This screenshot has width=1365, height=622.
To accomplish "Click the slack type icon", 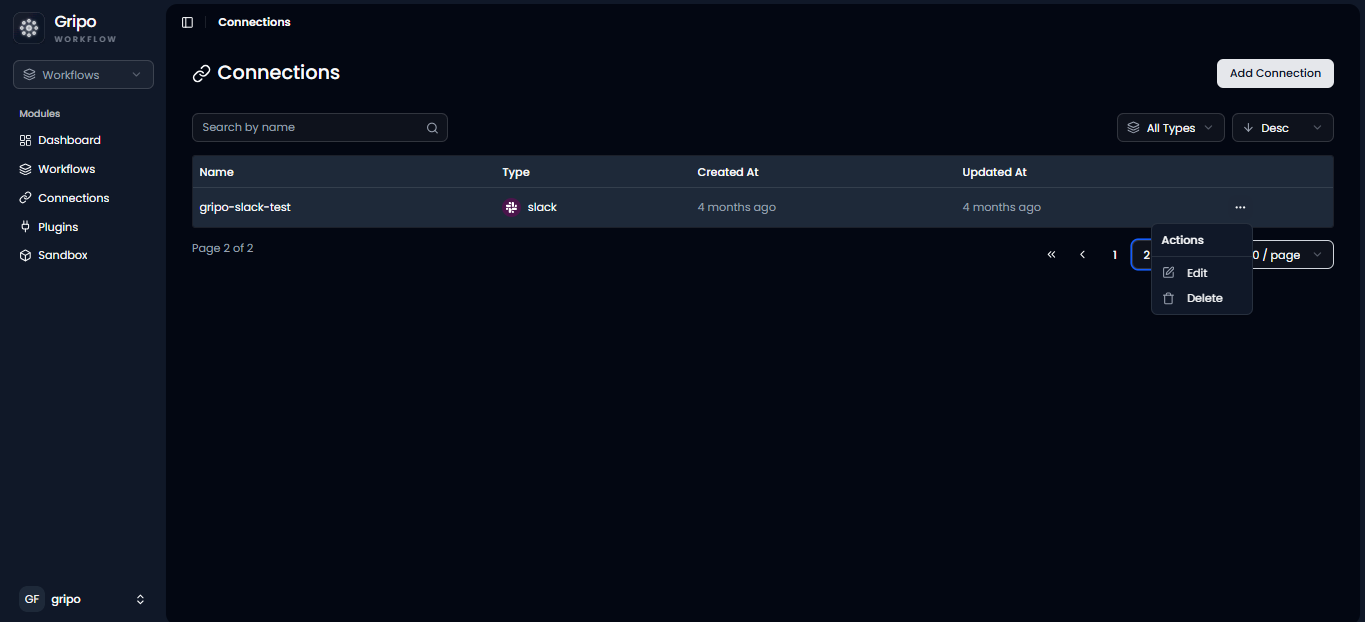I will point(512,207).
